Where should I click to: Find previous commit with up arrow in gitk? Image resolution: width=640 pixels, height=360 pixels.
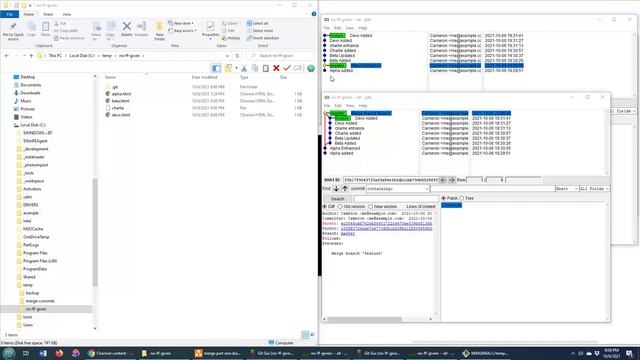345,189
